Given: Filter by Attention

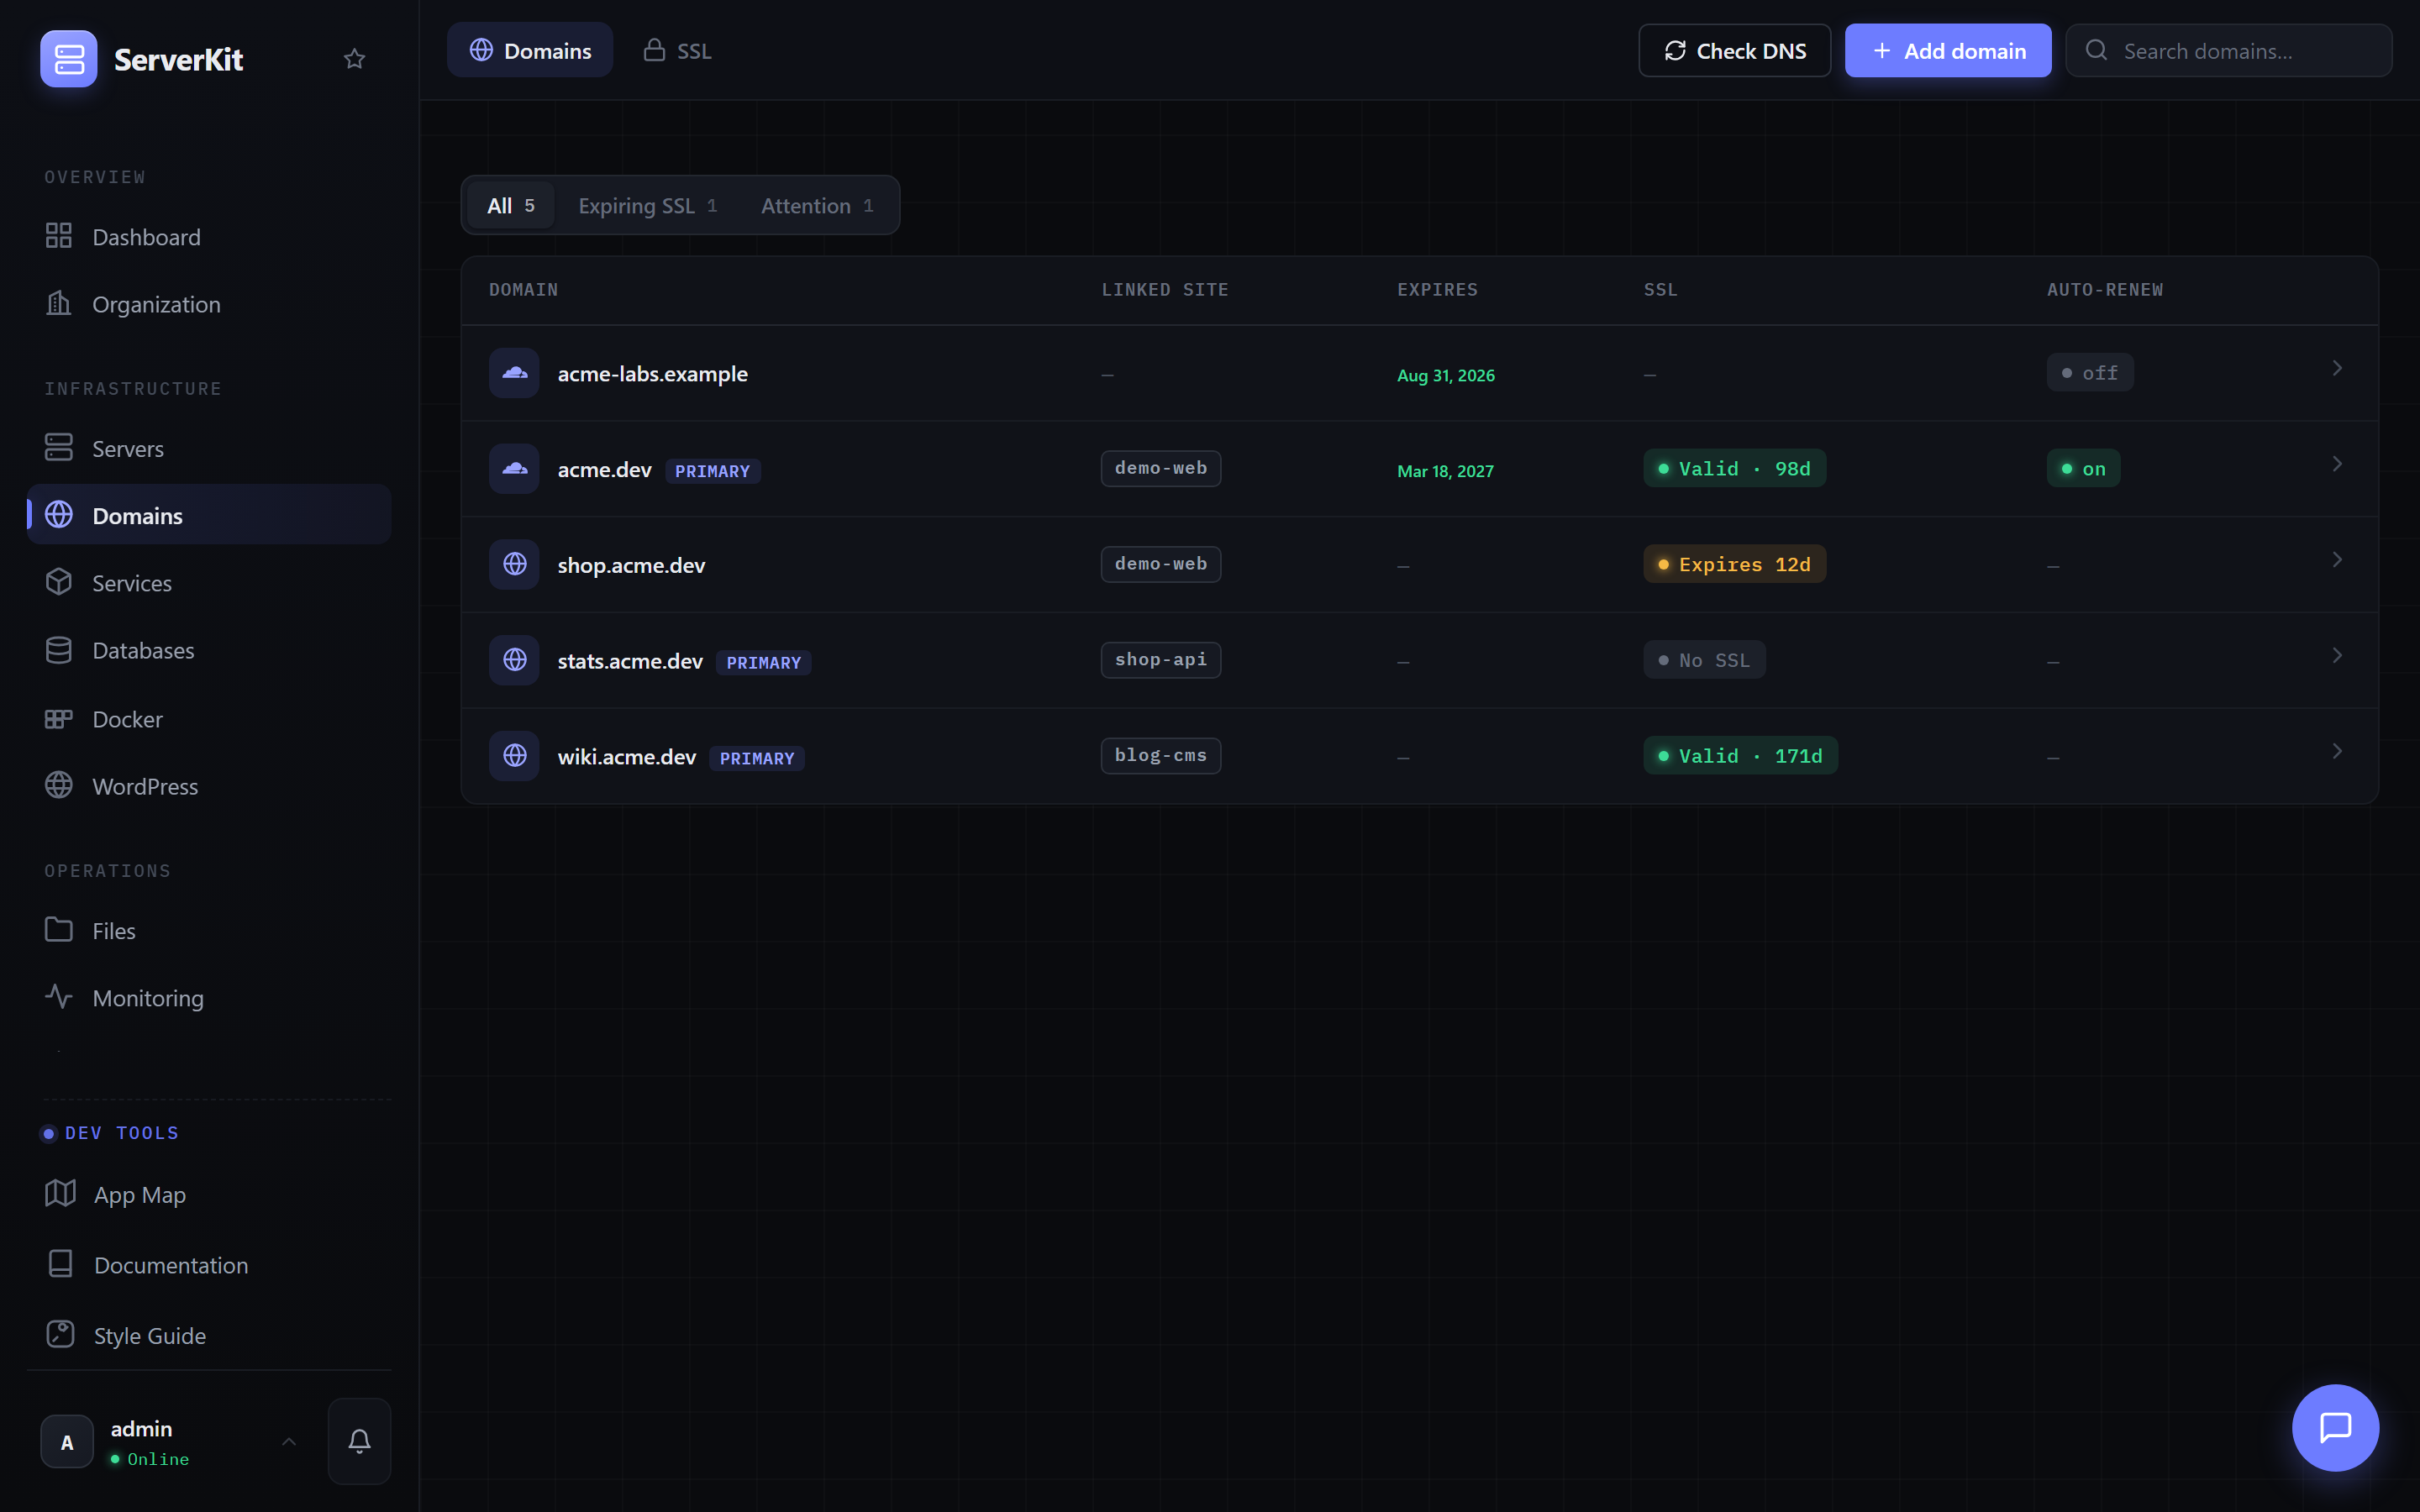Looking at the screenshot, I should point(817,205).
